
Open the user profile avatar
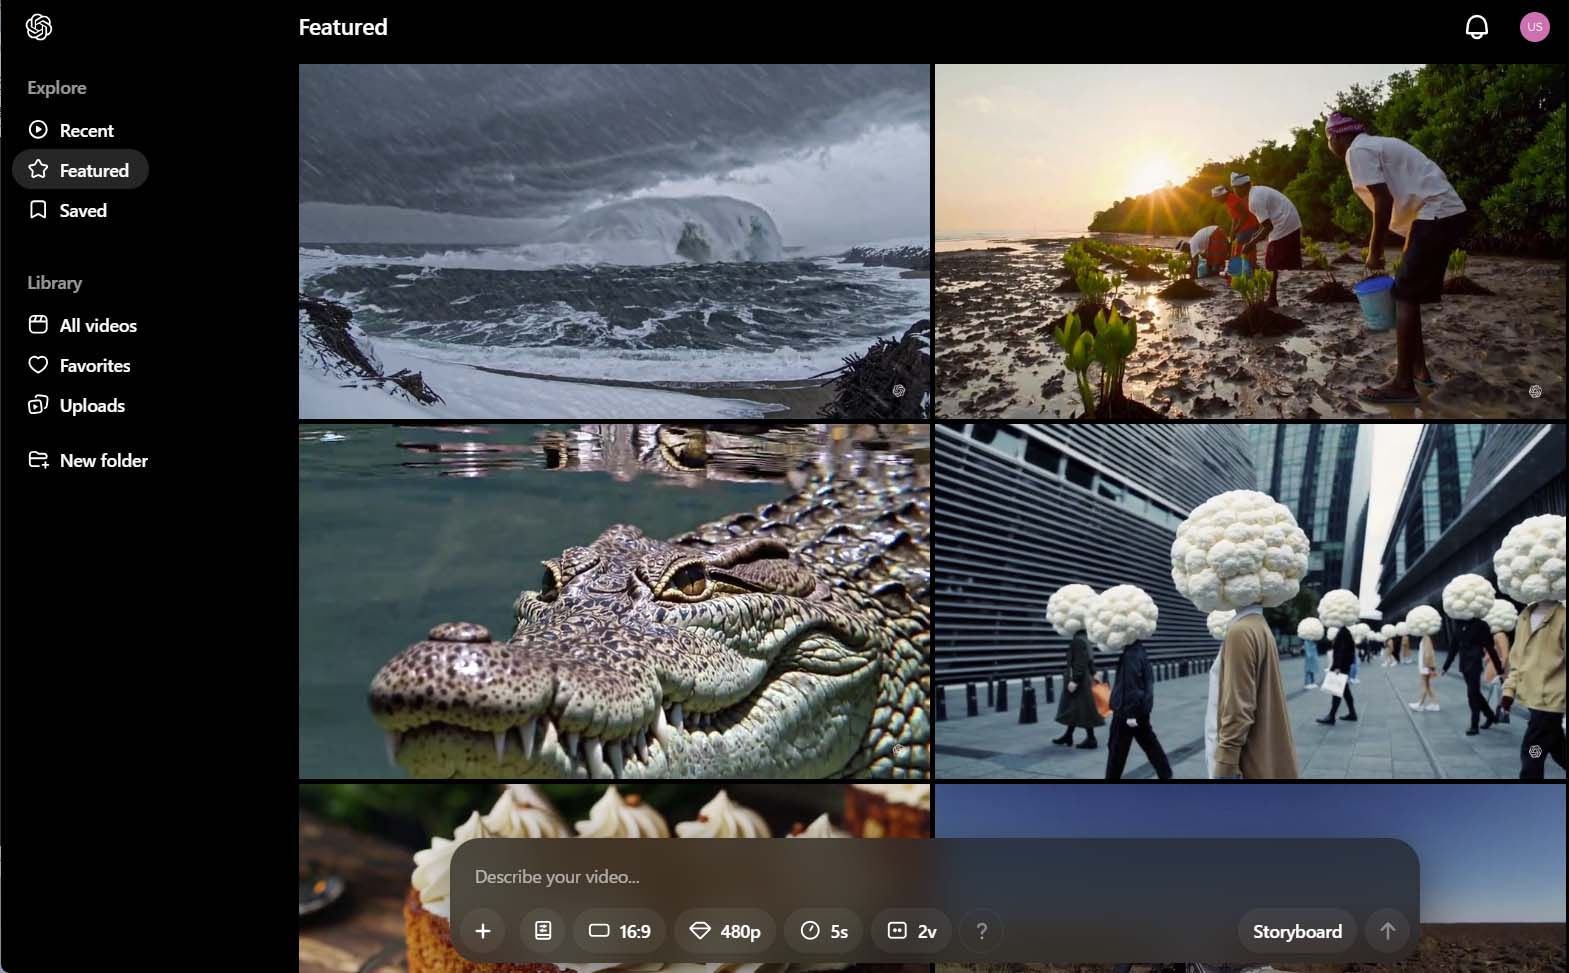[x=1534, y=27]
